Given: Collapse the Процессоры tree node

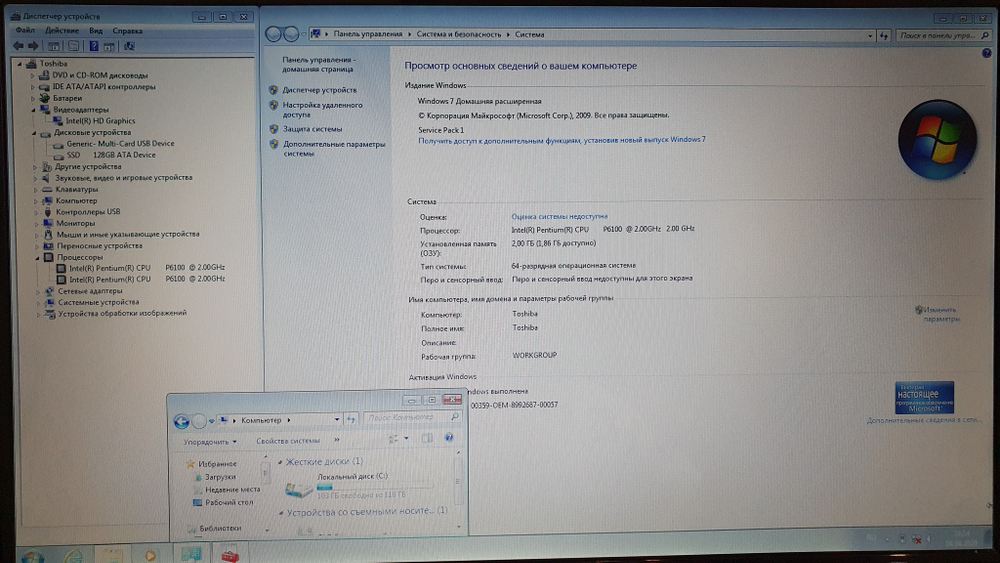Looking at the screenshot, I should tap(37, 258).
